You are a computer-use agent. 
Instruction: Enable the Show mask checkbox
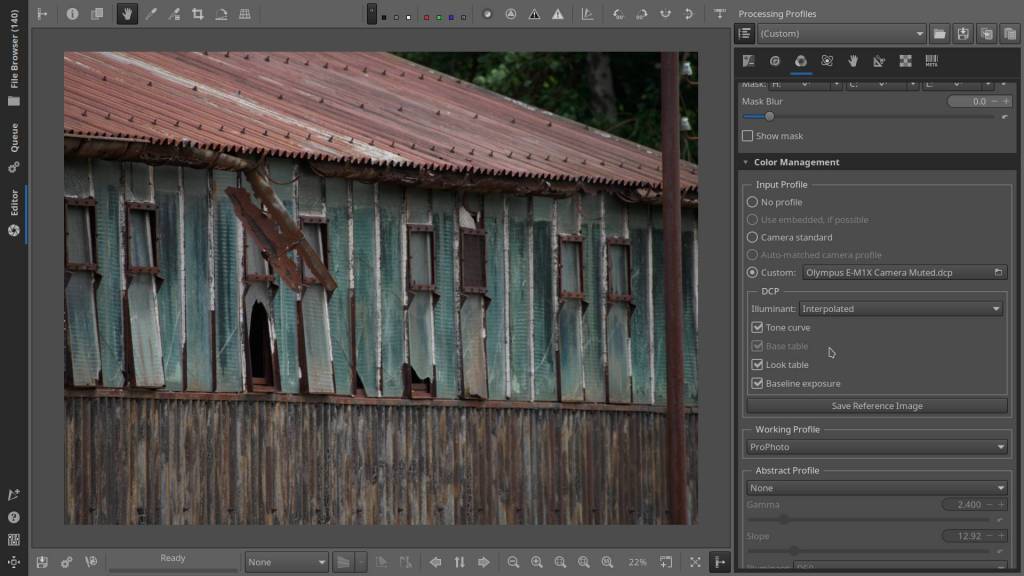click(748, 136)
